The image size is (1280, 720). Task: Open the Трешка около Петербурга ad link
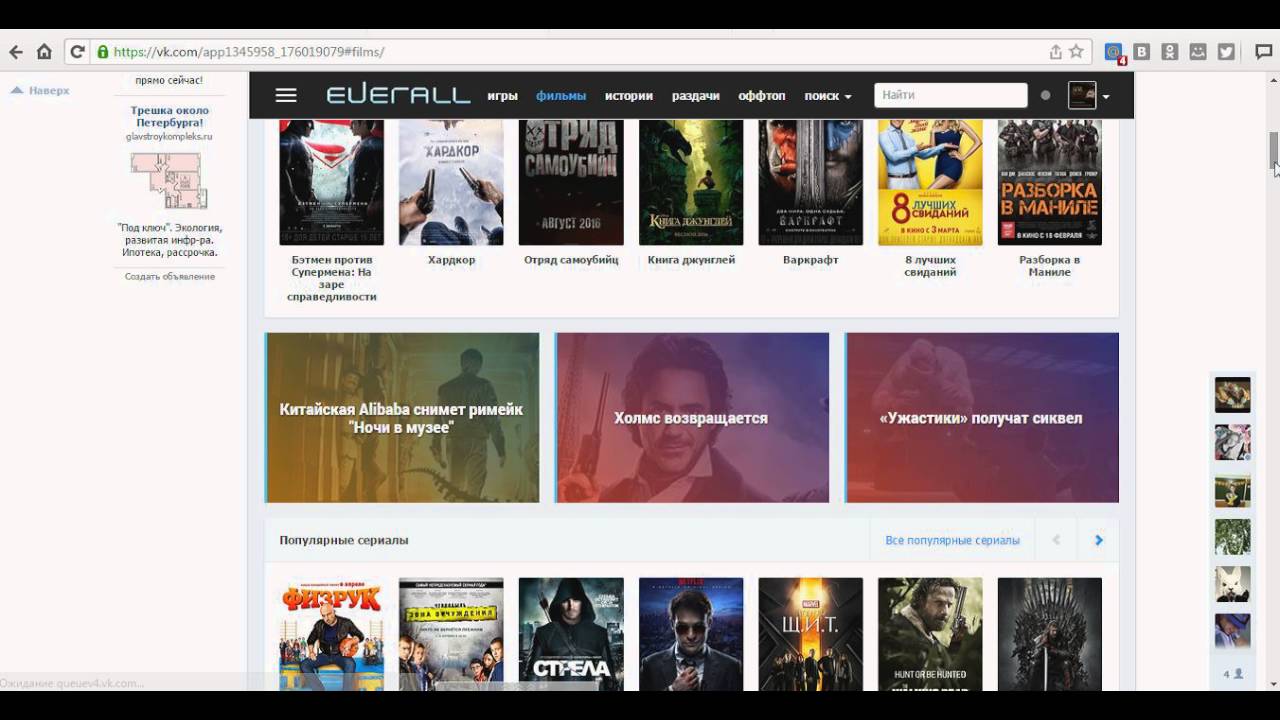tap(170, 116)
